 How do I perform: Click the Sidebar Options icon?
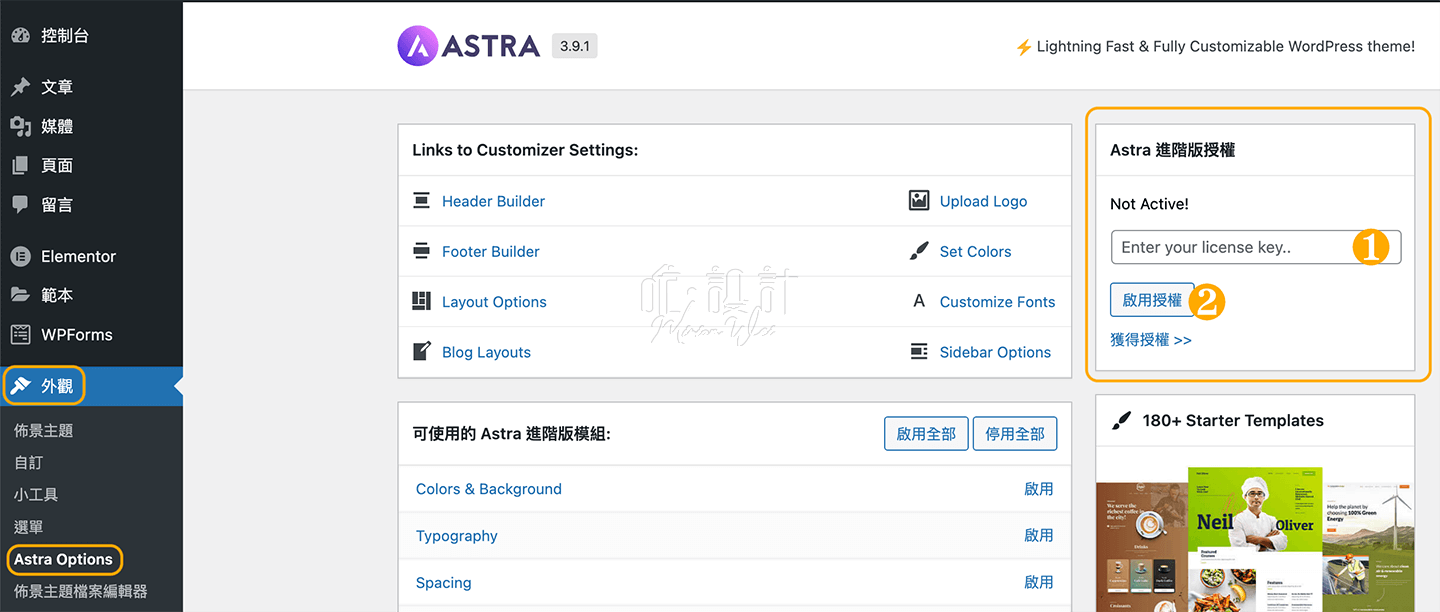coord(919,351)
